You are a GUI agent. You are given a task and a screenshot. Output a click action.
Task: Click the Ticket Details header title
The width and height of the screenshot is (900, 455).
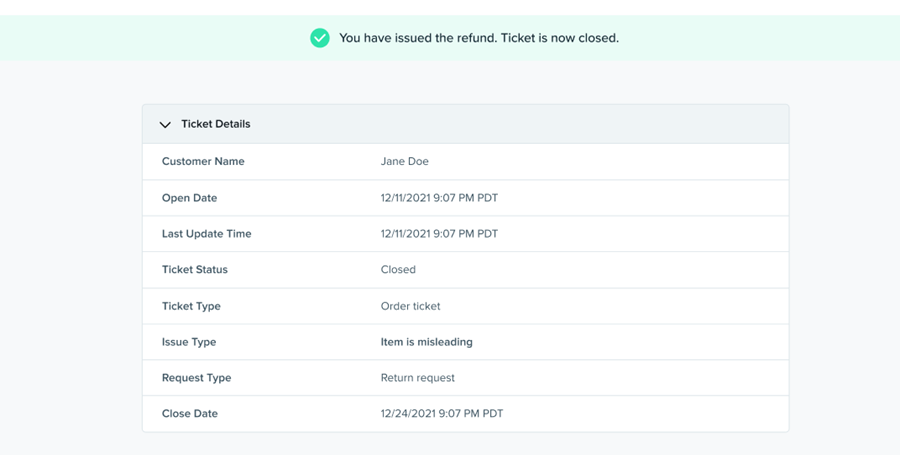point(216,124)
